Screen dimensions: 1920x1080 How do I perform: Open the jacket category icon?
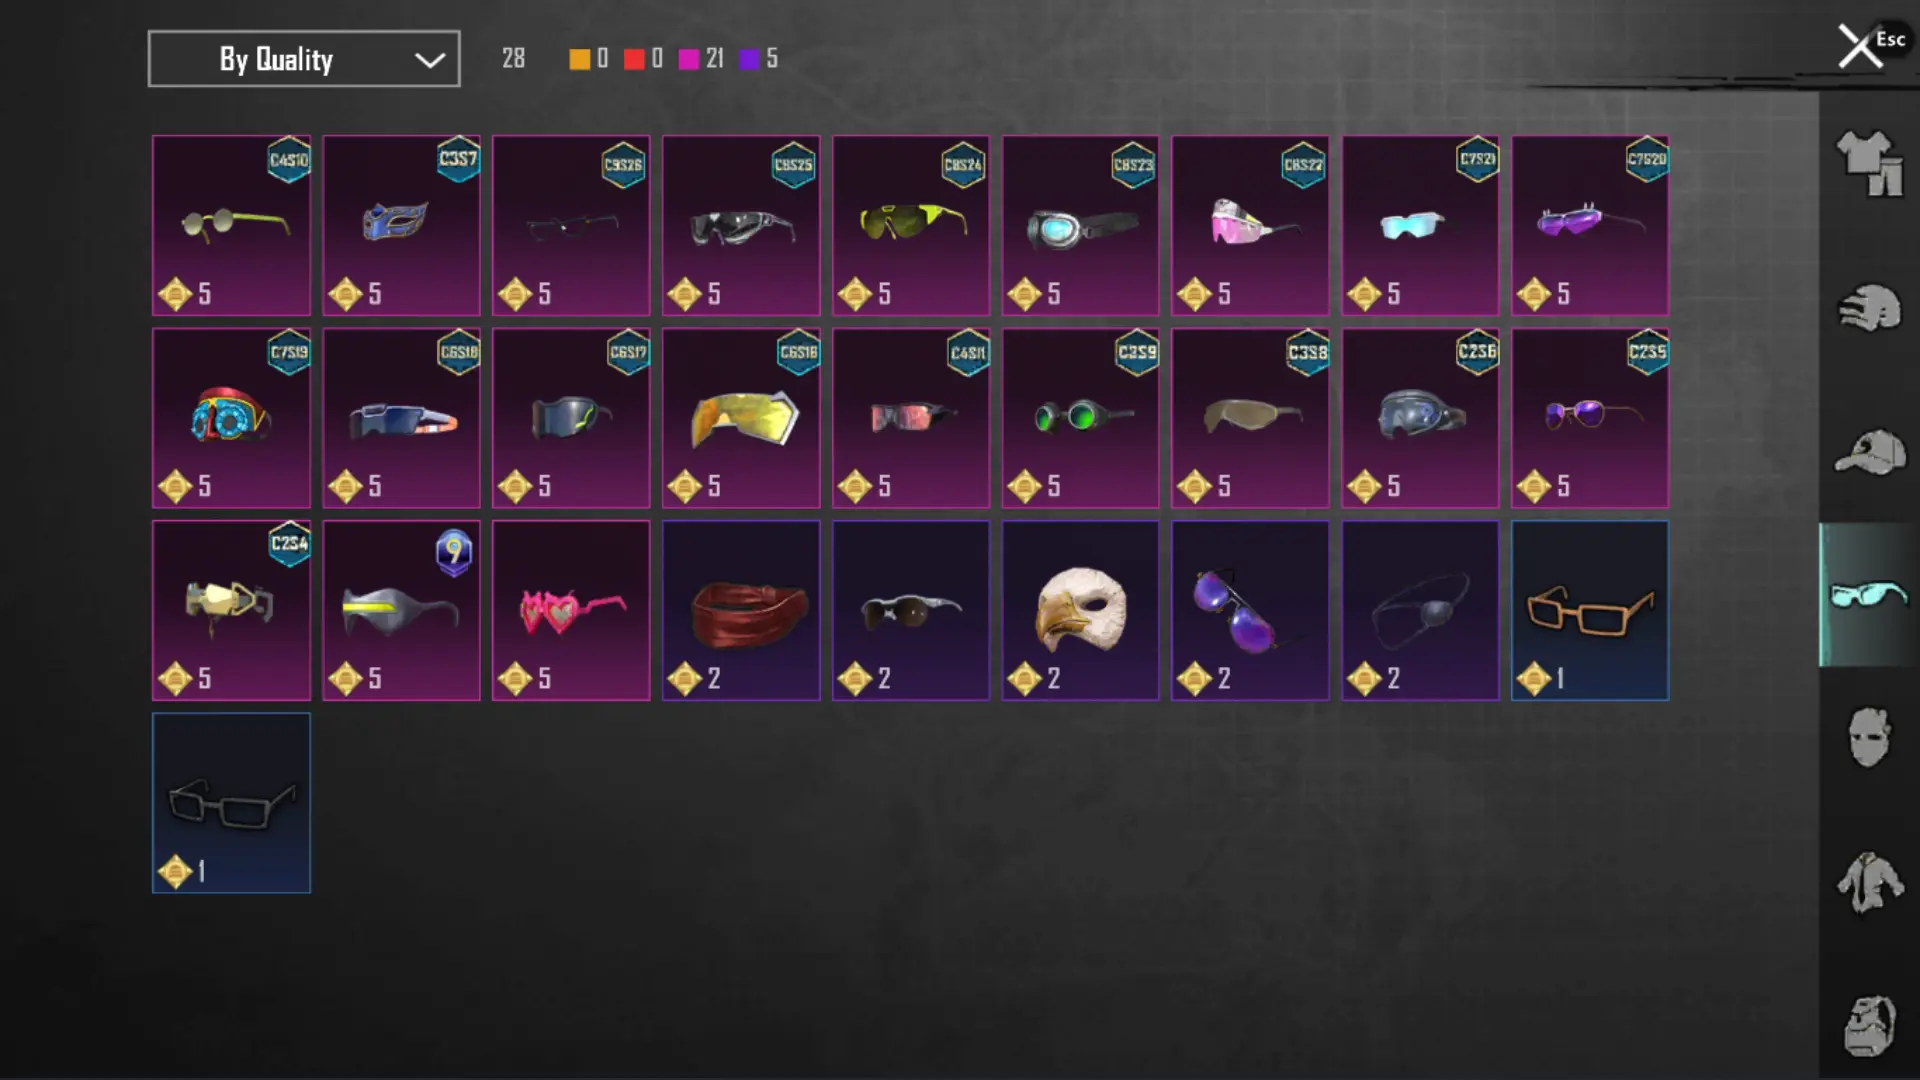1869,882
